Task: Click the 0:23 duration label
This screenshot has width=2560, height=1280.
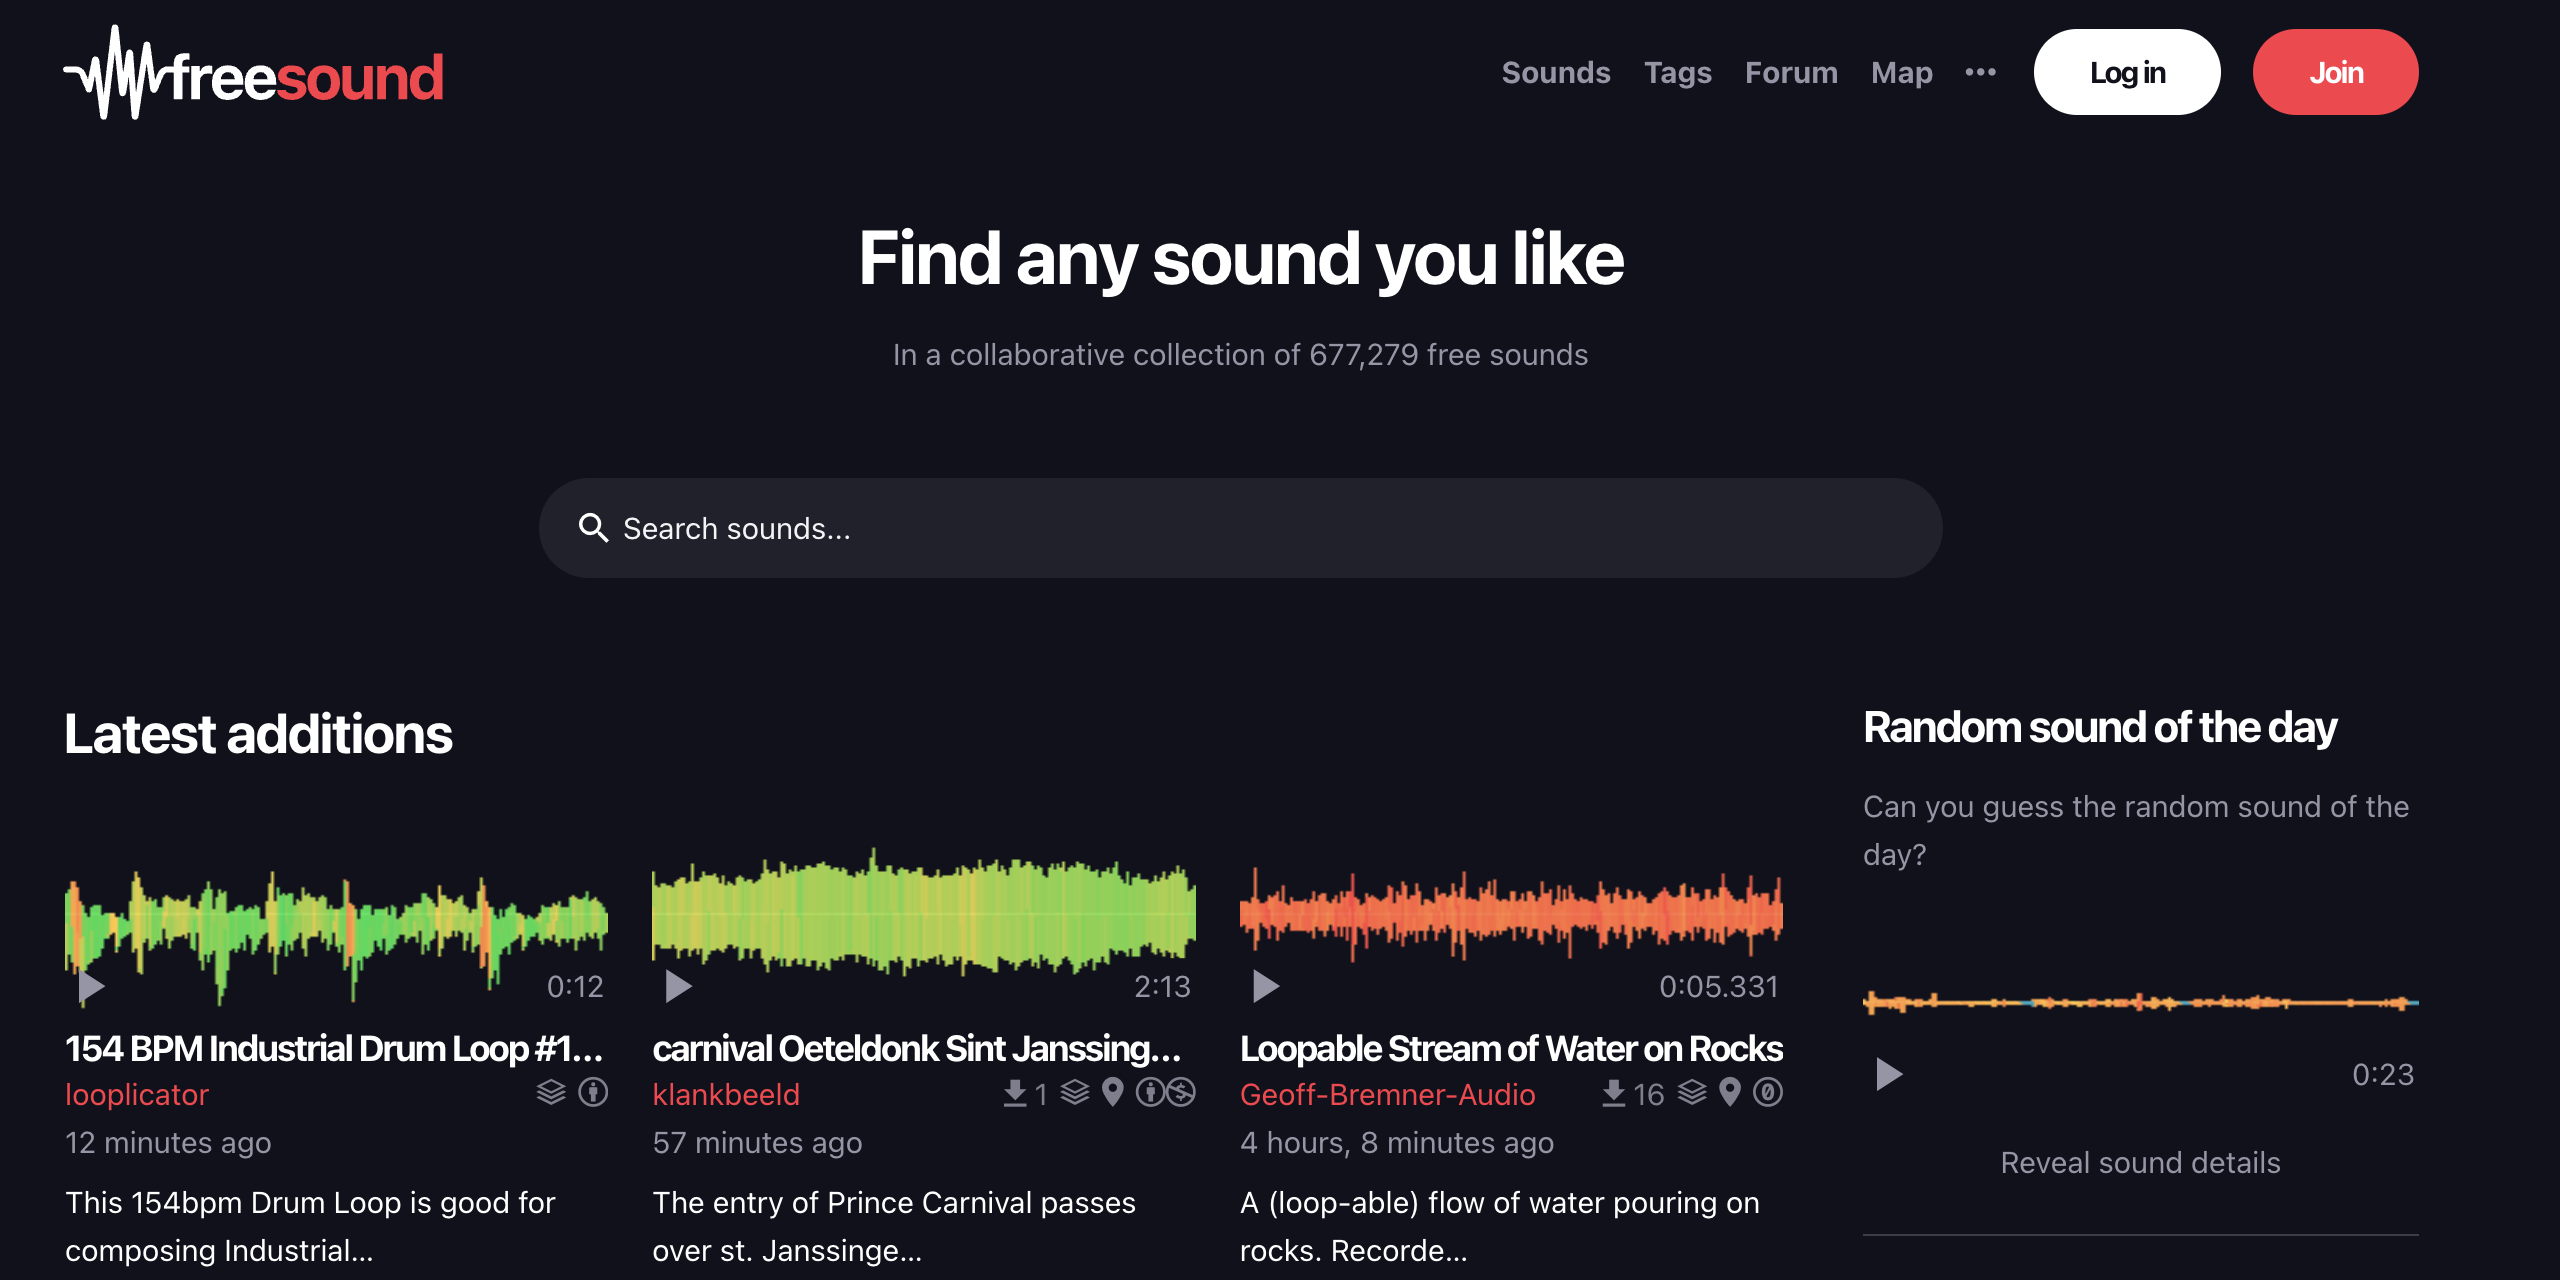Action: (2383, 1074)
